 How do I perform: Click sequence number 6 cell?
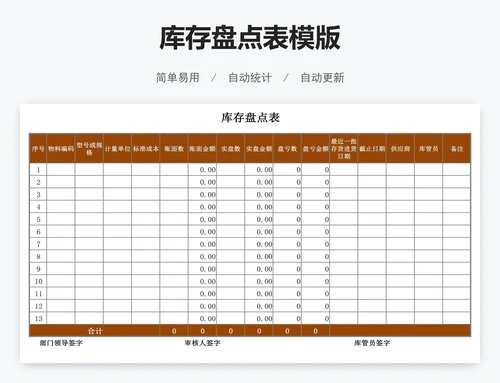[38, 232]
